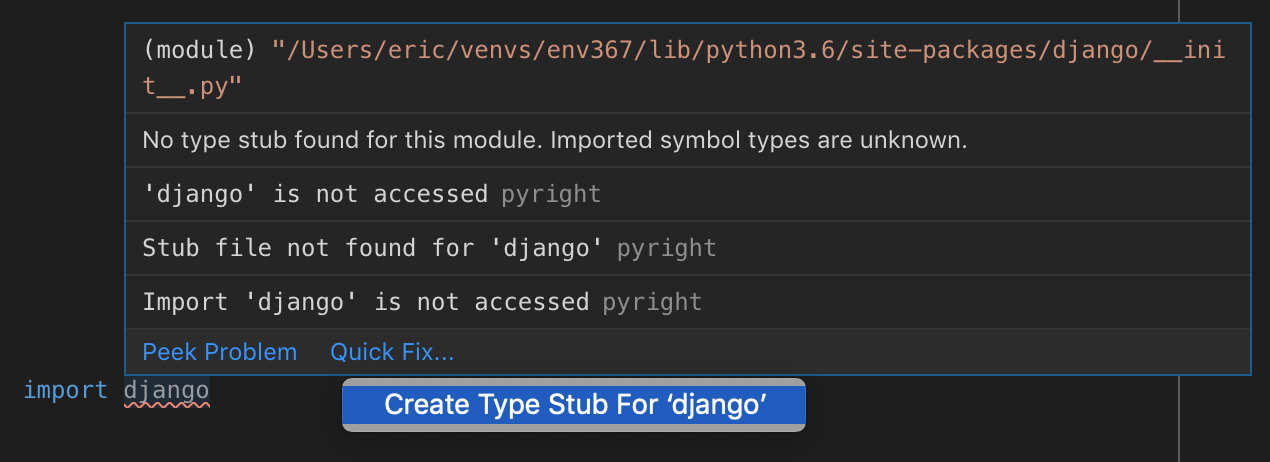Click the "'django' is not accessed" diagnostic
Viewport: 1270px width, 462px height.
315,194
